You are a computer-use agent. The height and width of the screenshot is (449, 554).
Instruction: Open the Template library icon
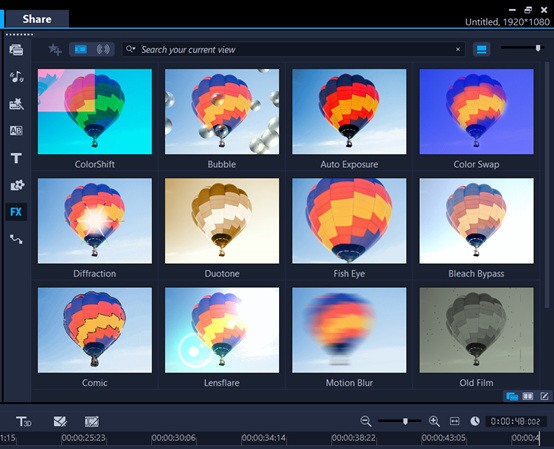tap(16, 104)
